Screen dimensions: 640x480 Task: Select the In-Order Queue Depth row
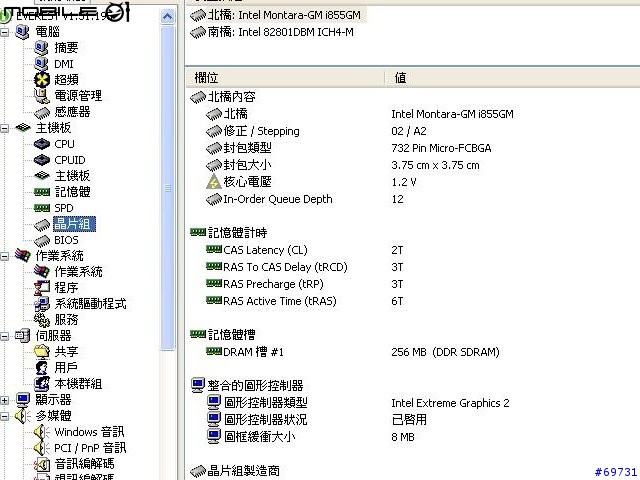412,199
